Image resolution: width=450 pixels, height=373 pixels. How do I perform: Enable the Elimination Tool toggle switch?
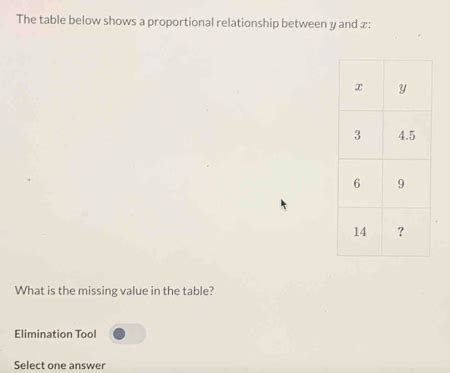[127, 334]
